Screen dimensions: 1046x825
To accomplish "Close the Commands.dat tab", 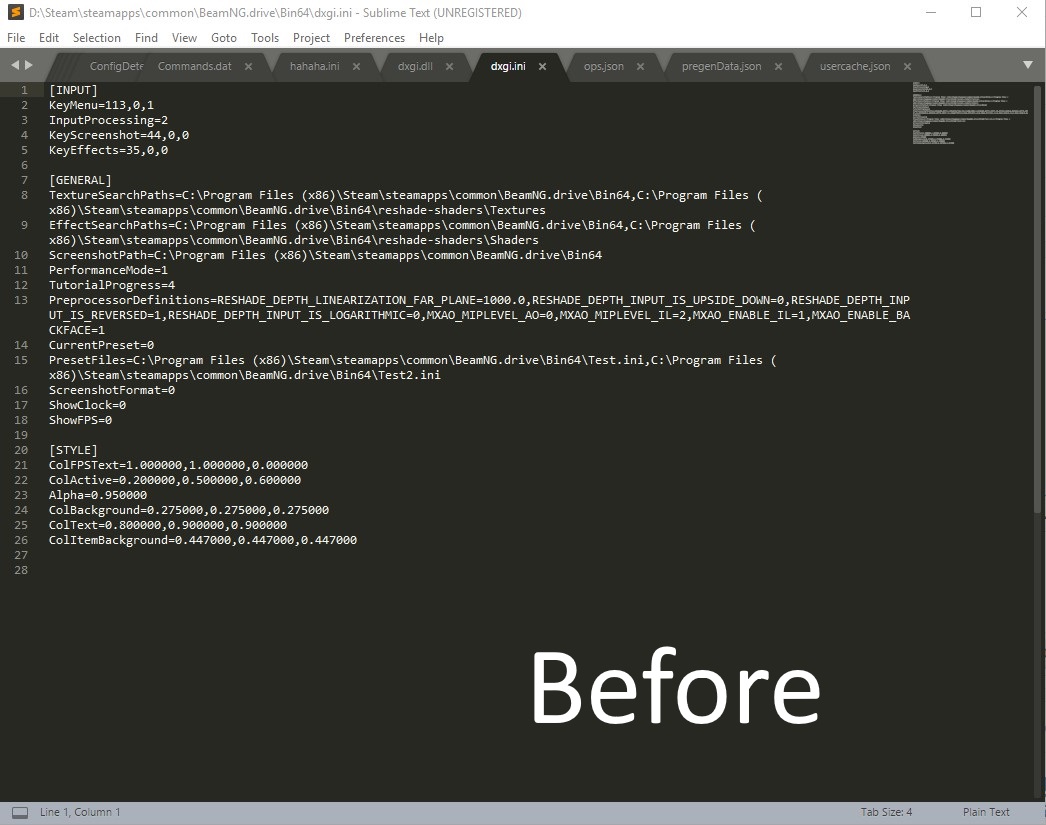I will tap(248, 66).
